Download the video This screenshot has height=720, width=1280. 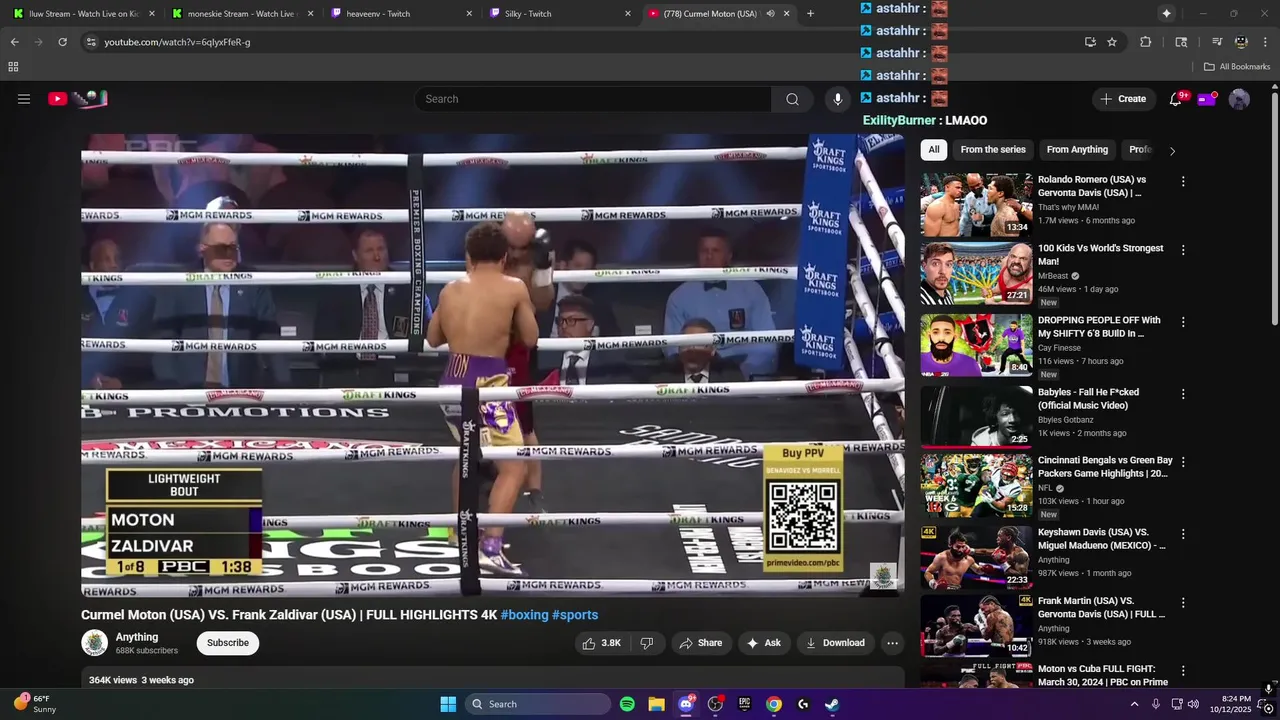(x=835, y=643)
